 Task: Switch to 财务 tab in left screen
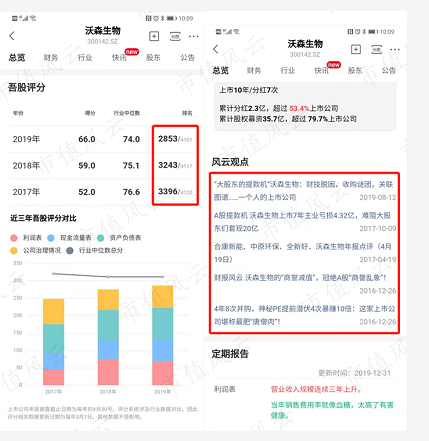tap(51, 58)
